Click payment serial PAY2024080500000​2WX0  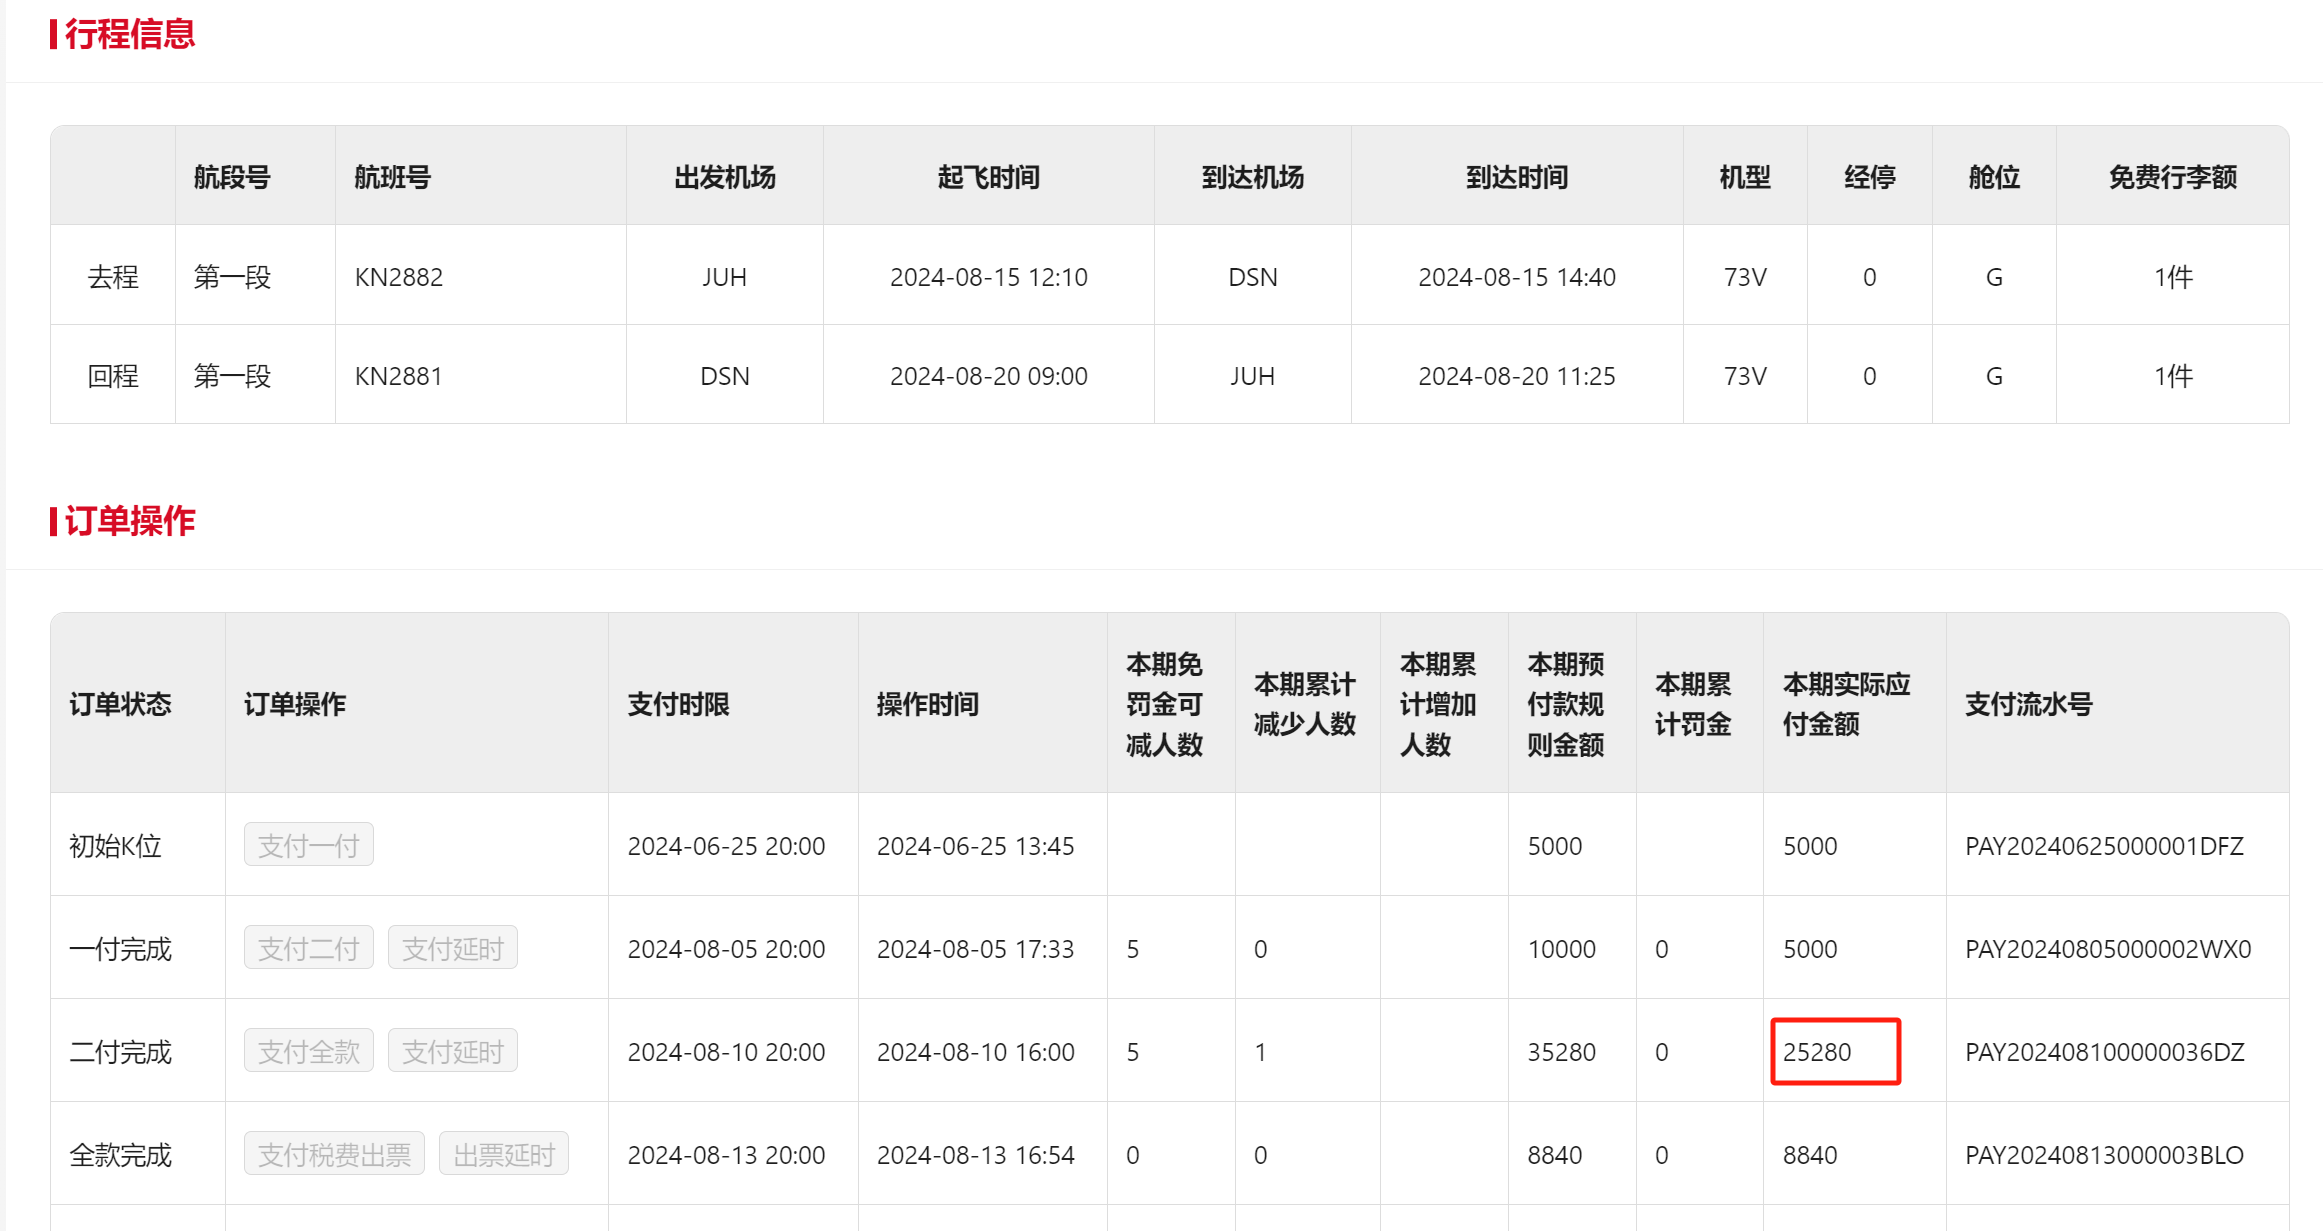[x=2108, y=949]
